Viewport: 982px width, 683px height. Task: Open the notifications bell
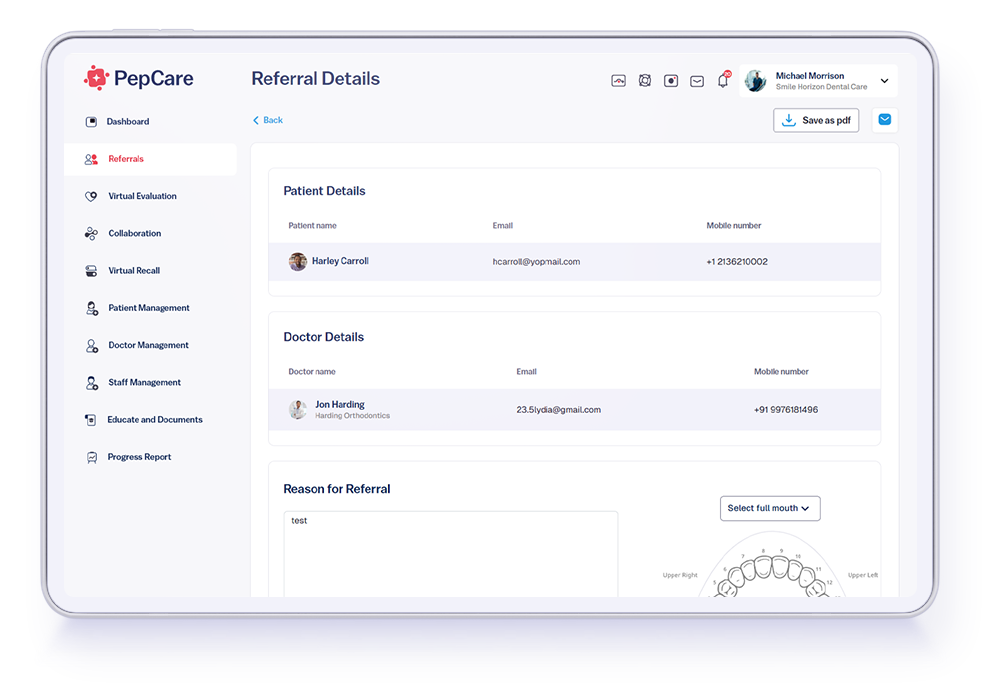723,80
